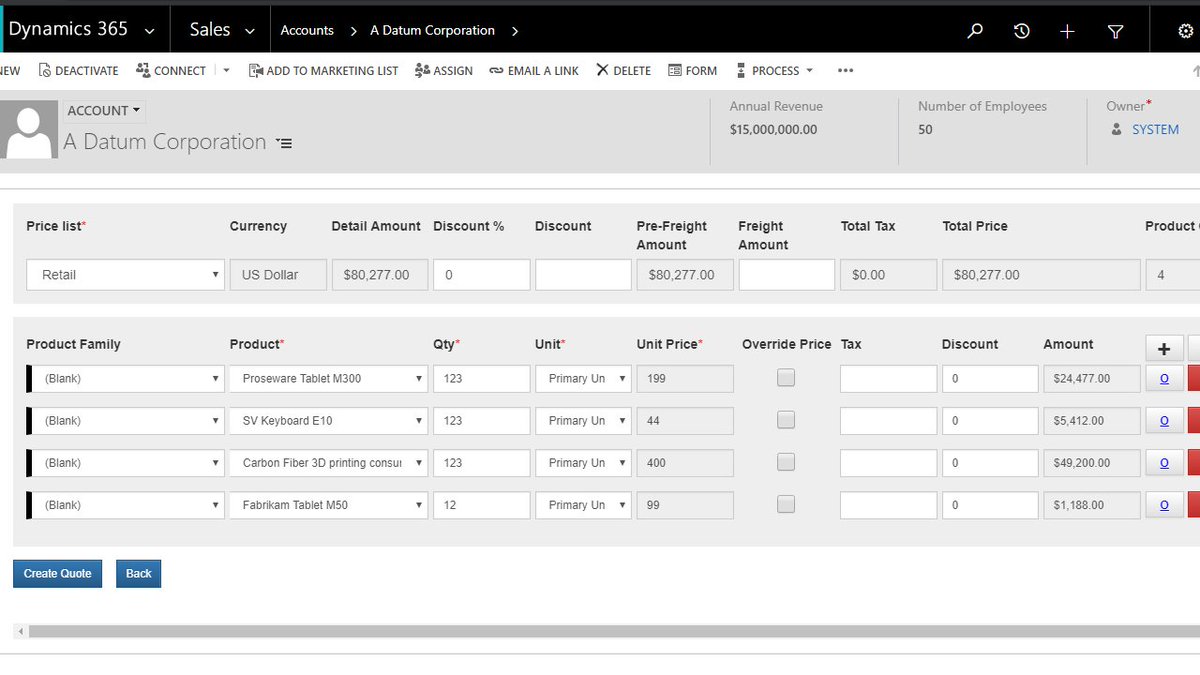Click Delete in the command bar
This screenshot has width=1200, height=675.
point(623,70)
